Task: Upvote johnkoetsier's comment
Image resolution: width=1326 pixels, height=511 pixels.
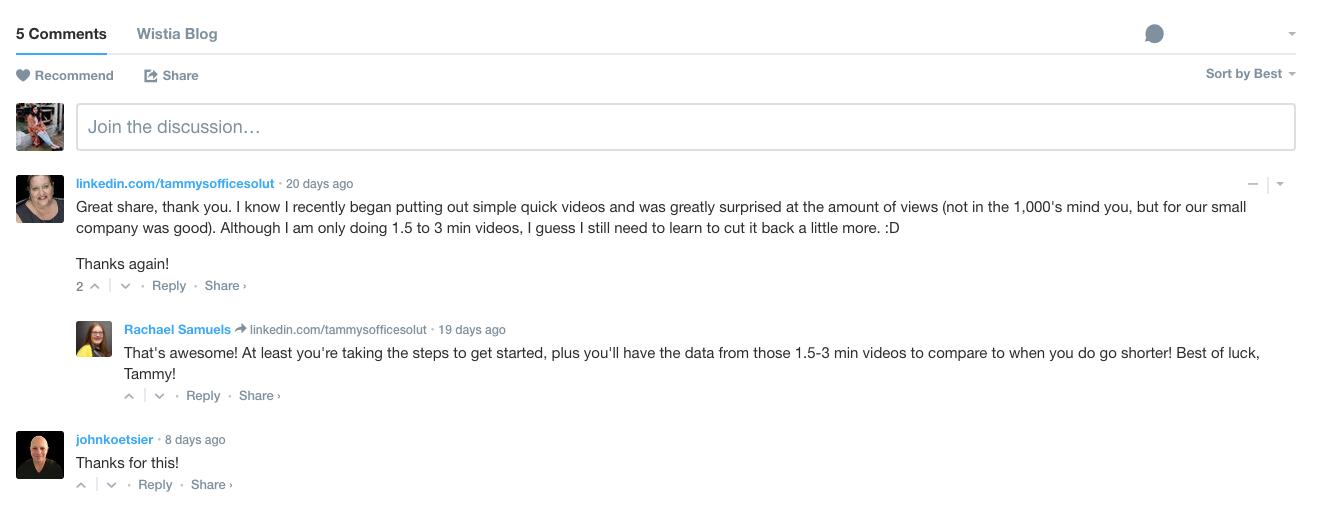Action: click(x=81, y=485)
